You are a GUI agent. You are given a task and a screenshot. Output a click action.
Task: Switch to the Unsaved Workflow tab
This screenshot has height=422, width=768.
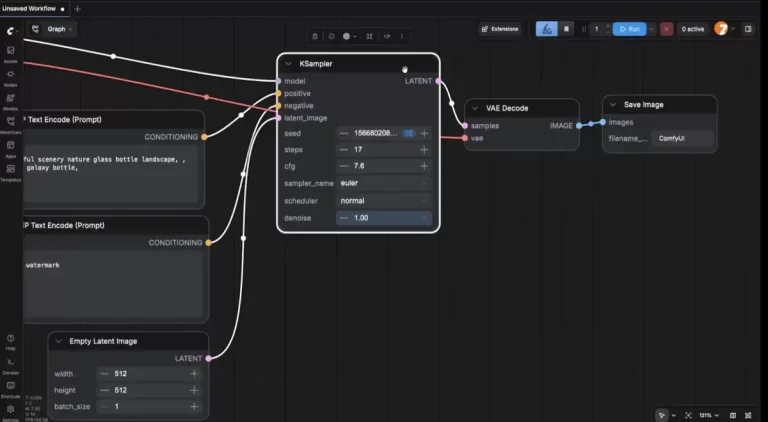click(30, 8)
